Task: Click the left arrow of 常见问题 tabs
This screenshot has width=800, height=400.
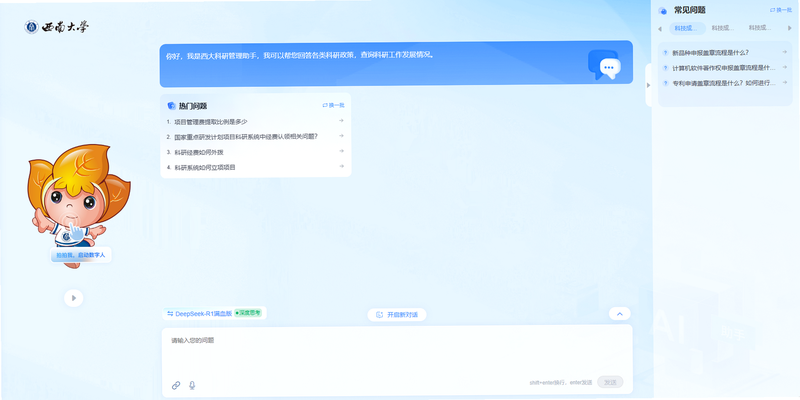Action: coord(660,29)
